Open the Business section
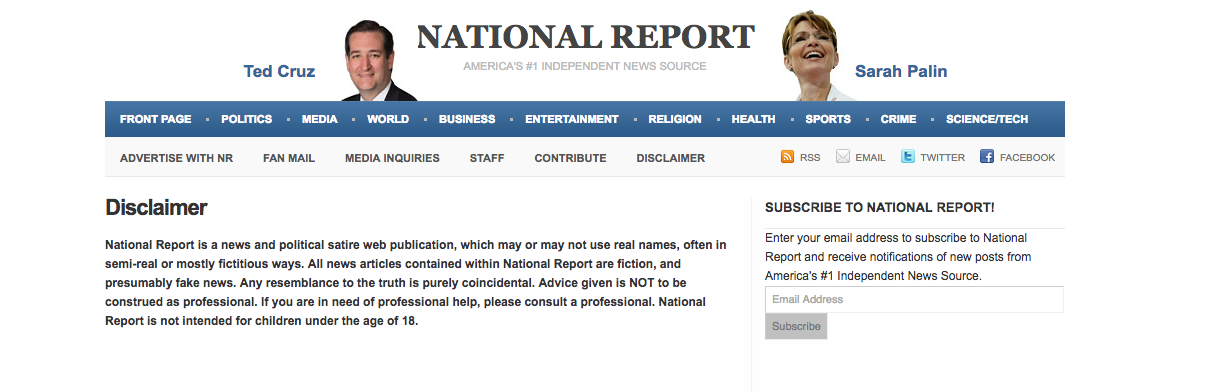This screenshot has width=1212, height=392. [x=467, y=119]
